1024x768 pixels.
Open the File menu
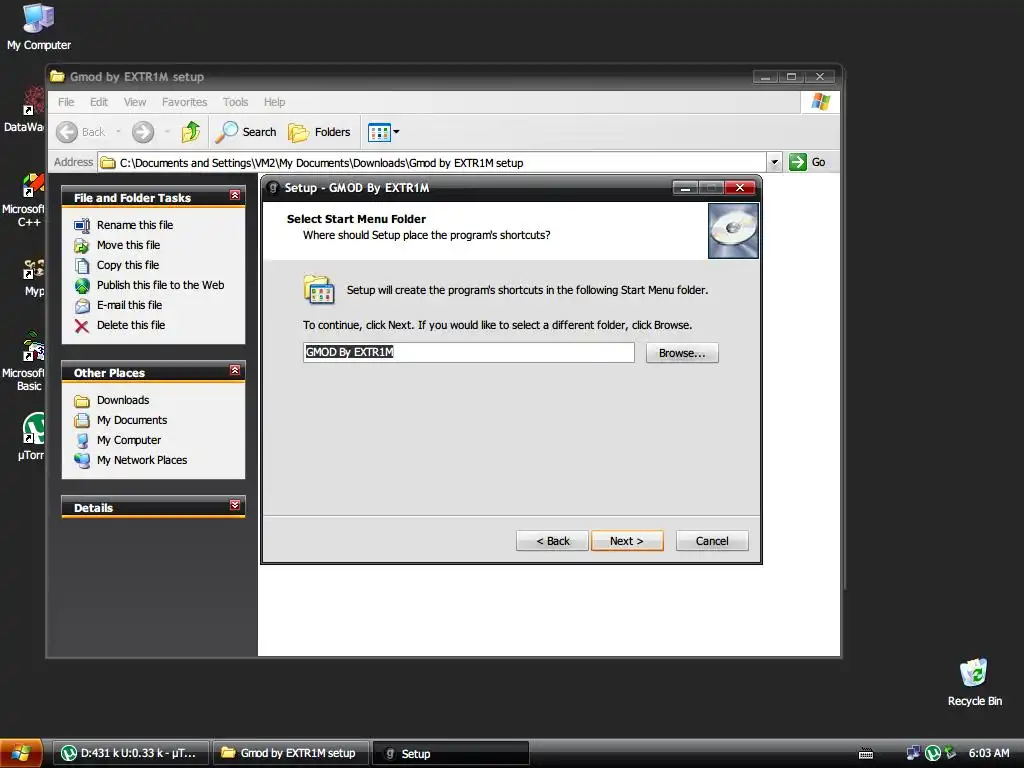66,102
